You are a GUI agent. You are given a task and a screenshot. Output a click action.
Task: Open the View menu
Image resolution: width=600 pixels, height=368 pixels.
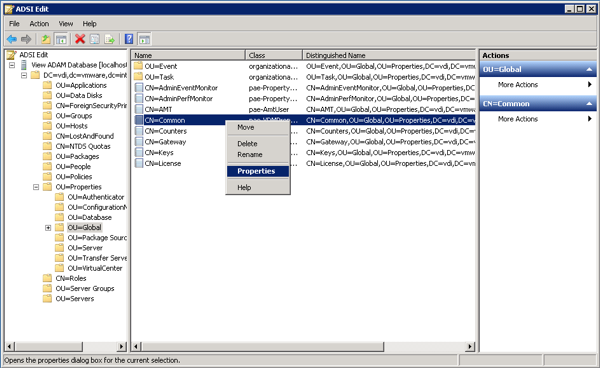(66, 24)
